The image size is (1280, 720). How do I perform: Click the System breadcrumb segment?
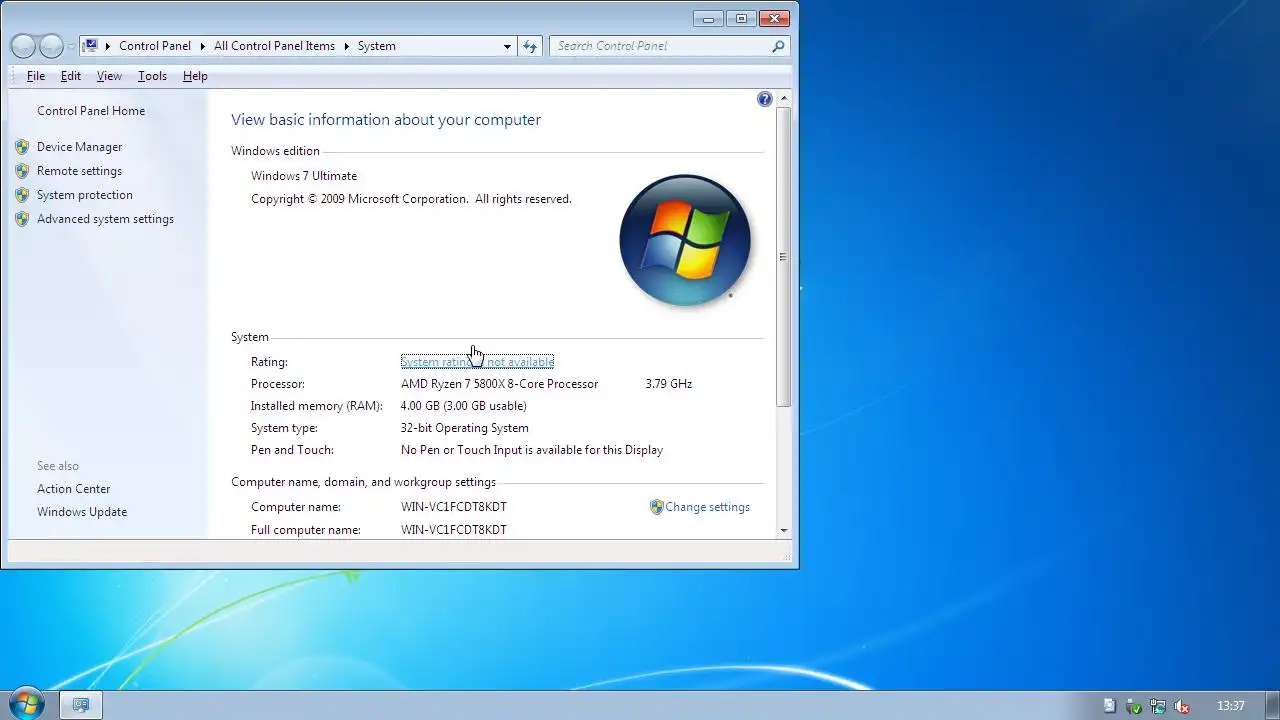(377, 46)
